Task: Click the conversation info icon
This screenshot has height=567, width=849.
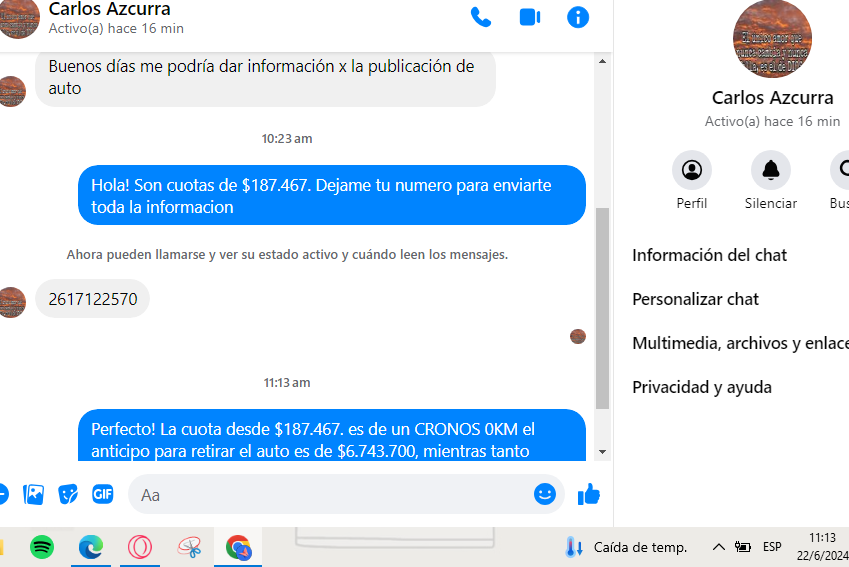Action: 578,17
